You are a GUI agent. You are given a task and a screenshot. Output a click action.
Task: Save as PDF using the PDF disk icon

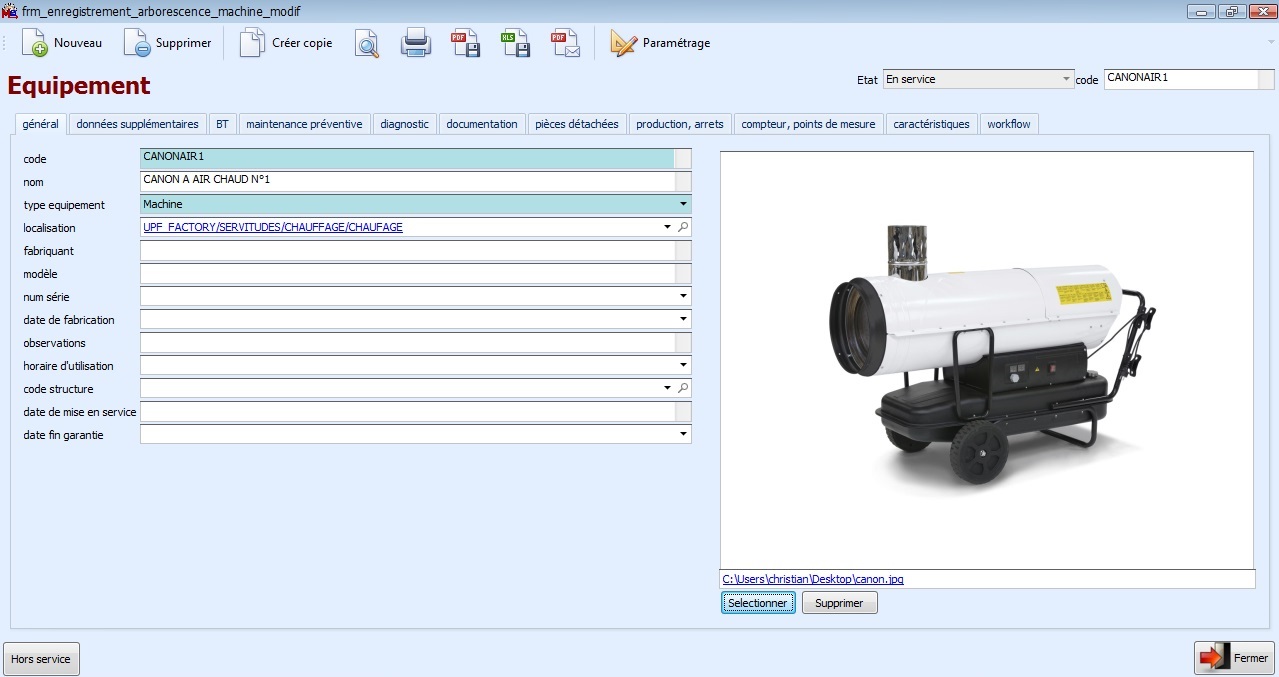(x=465, y=44)
